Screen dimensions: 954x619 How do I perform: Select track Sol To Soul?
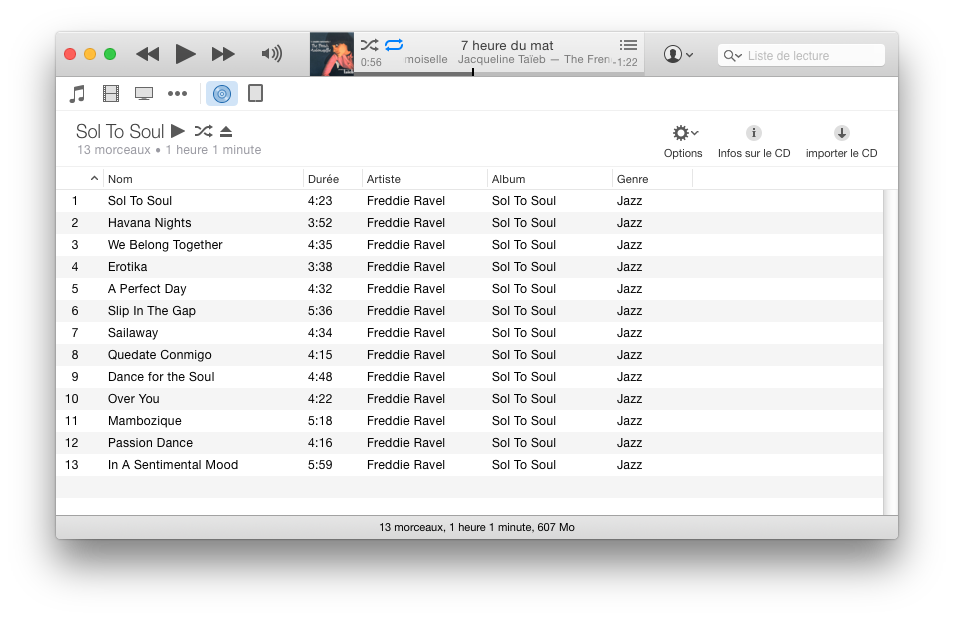click(469, 201)
